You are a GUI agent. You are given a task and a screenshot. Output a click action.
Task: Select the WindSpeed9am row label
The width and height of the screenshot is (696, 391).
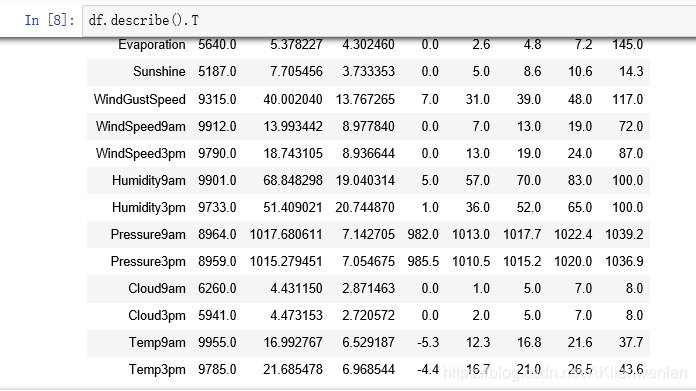pos(141,126)
